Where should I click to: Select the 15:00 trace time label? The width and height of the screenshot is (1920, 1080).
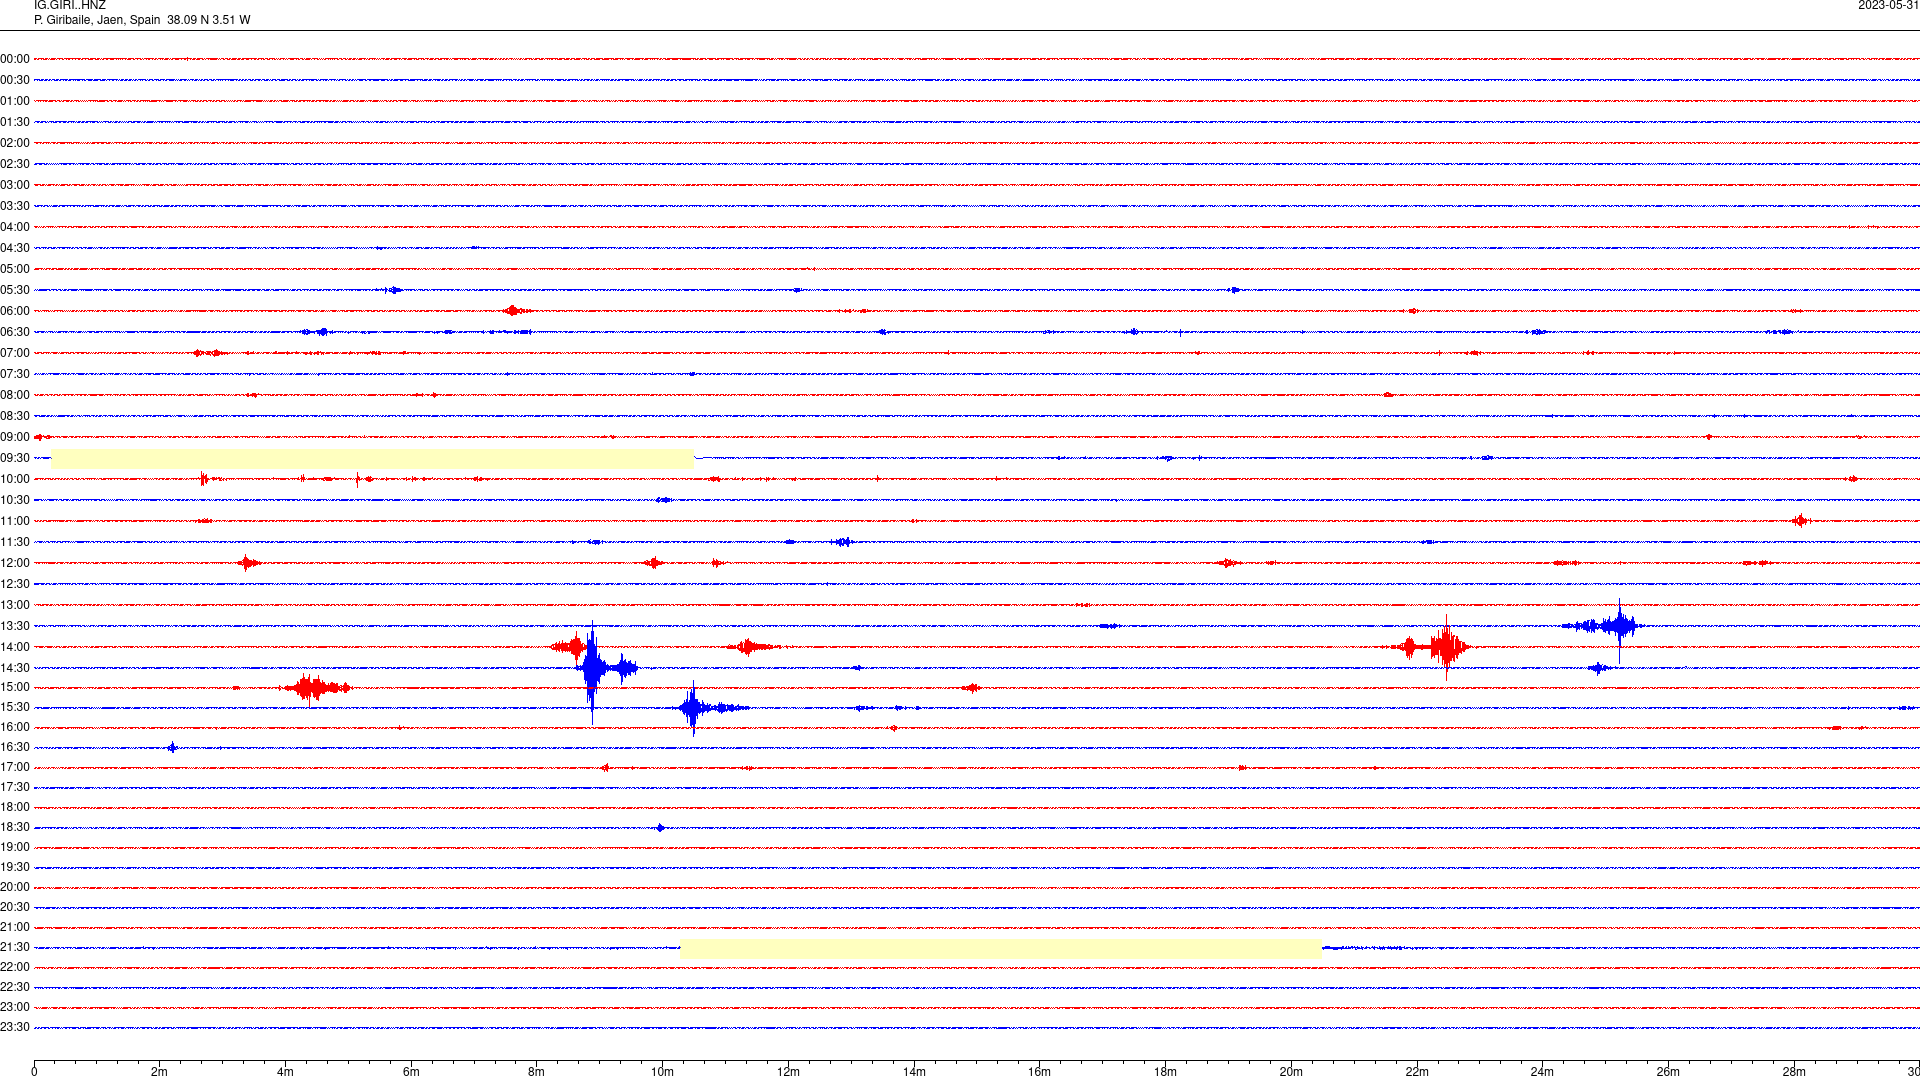click(15, 687)
